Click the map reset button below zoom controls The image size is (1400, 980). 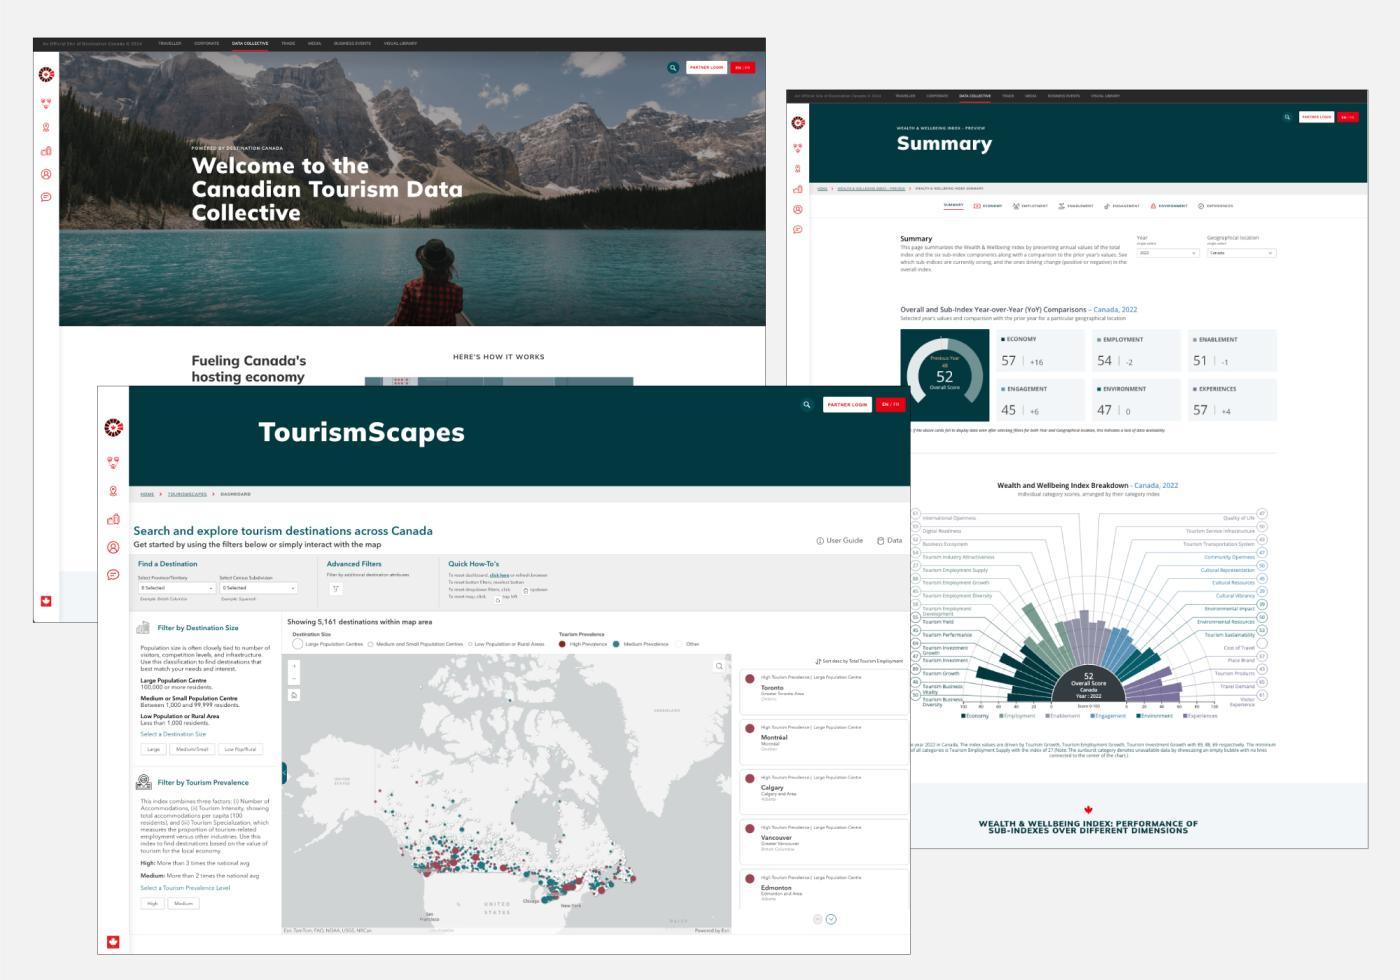(294, 694)
